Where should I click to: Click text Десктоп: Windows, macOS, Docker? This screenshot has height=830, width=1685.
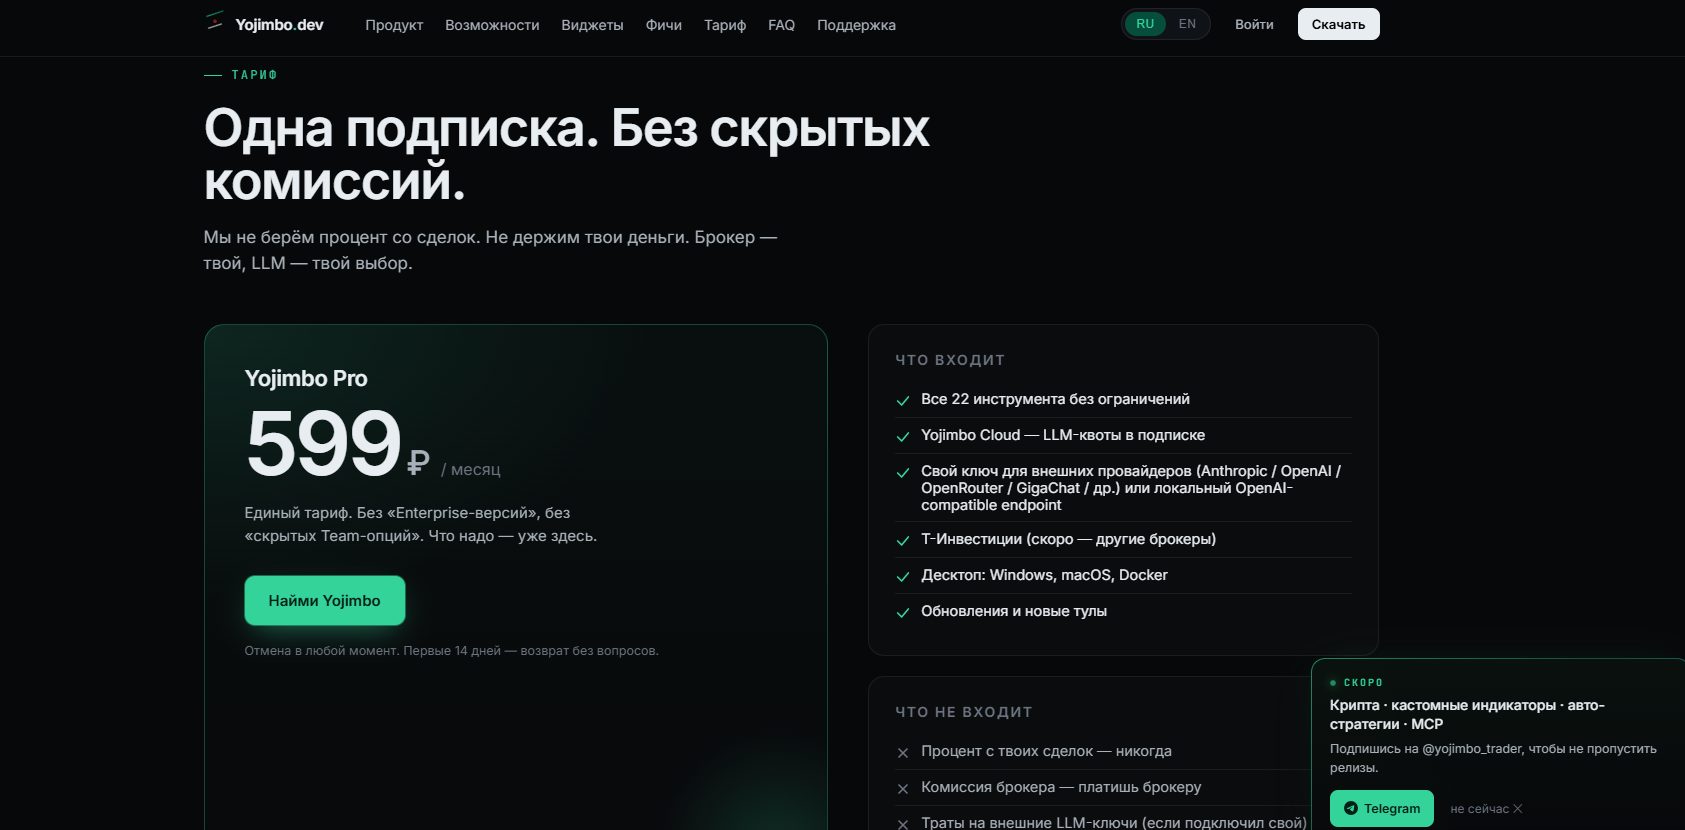point(1044,575)
